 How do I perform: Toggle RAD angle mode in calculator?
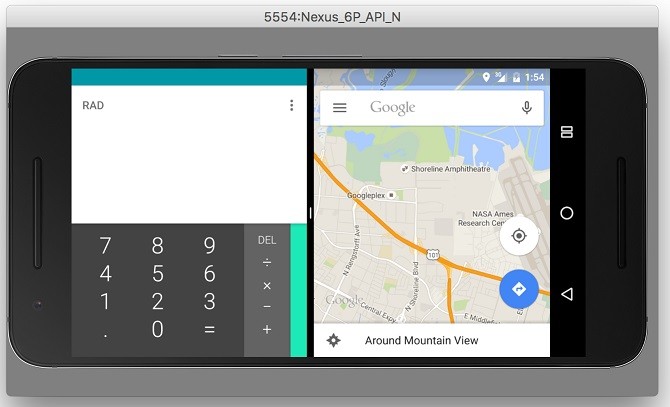93,105
